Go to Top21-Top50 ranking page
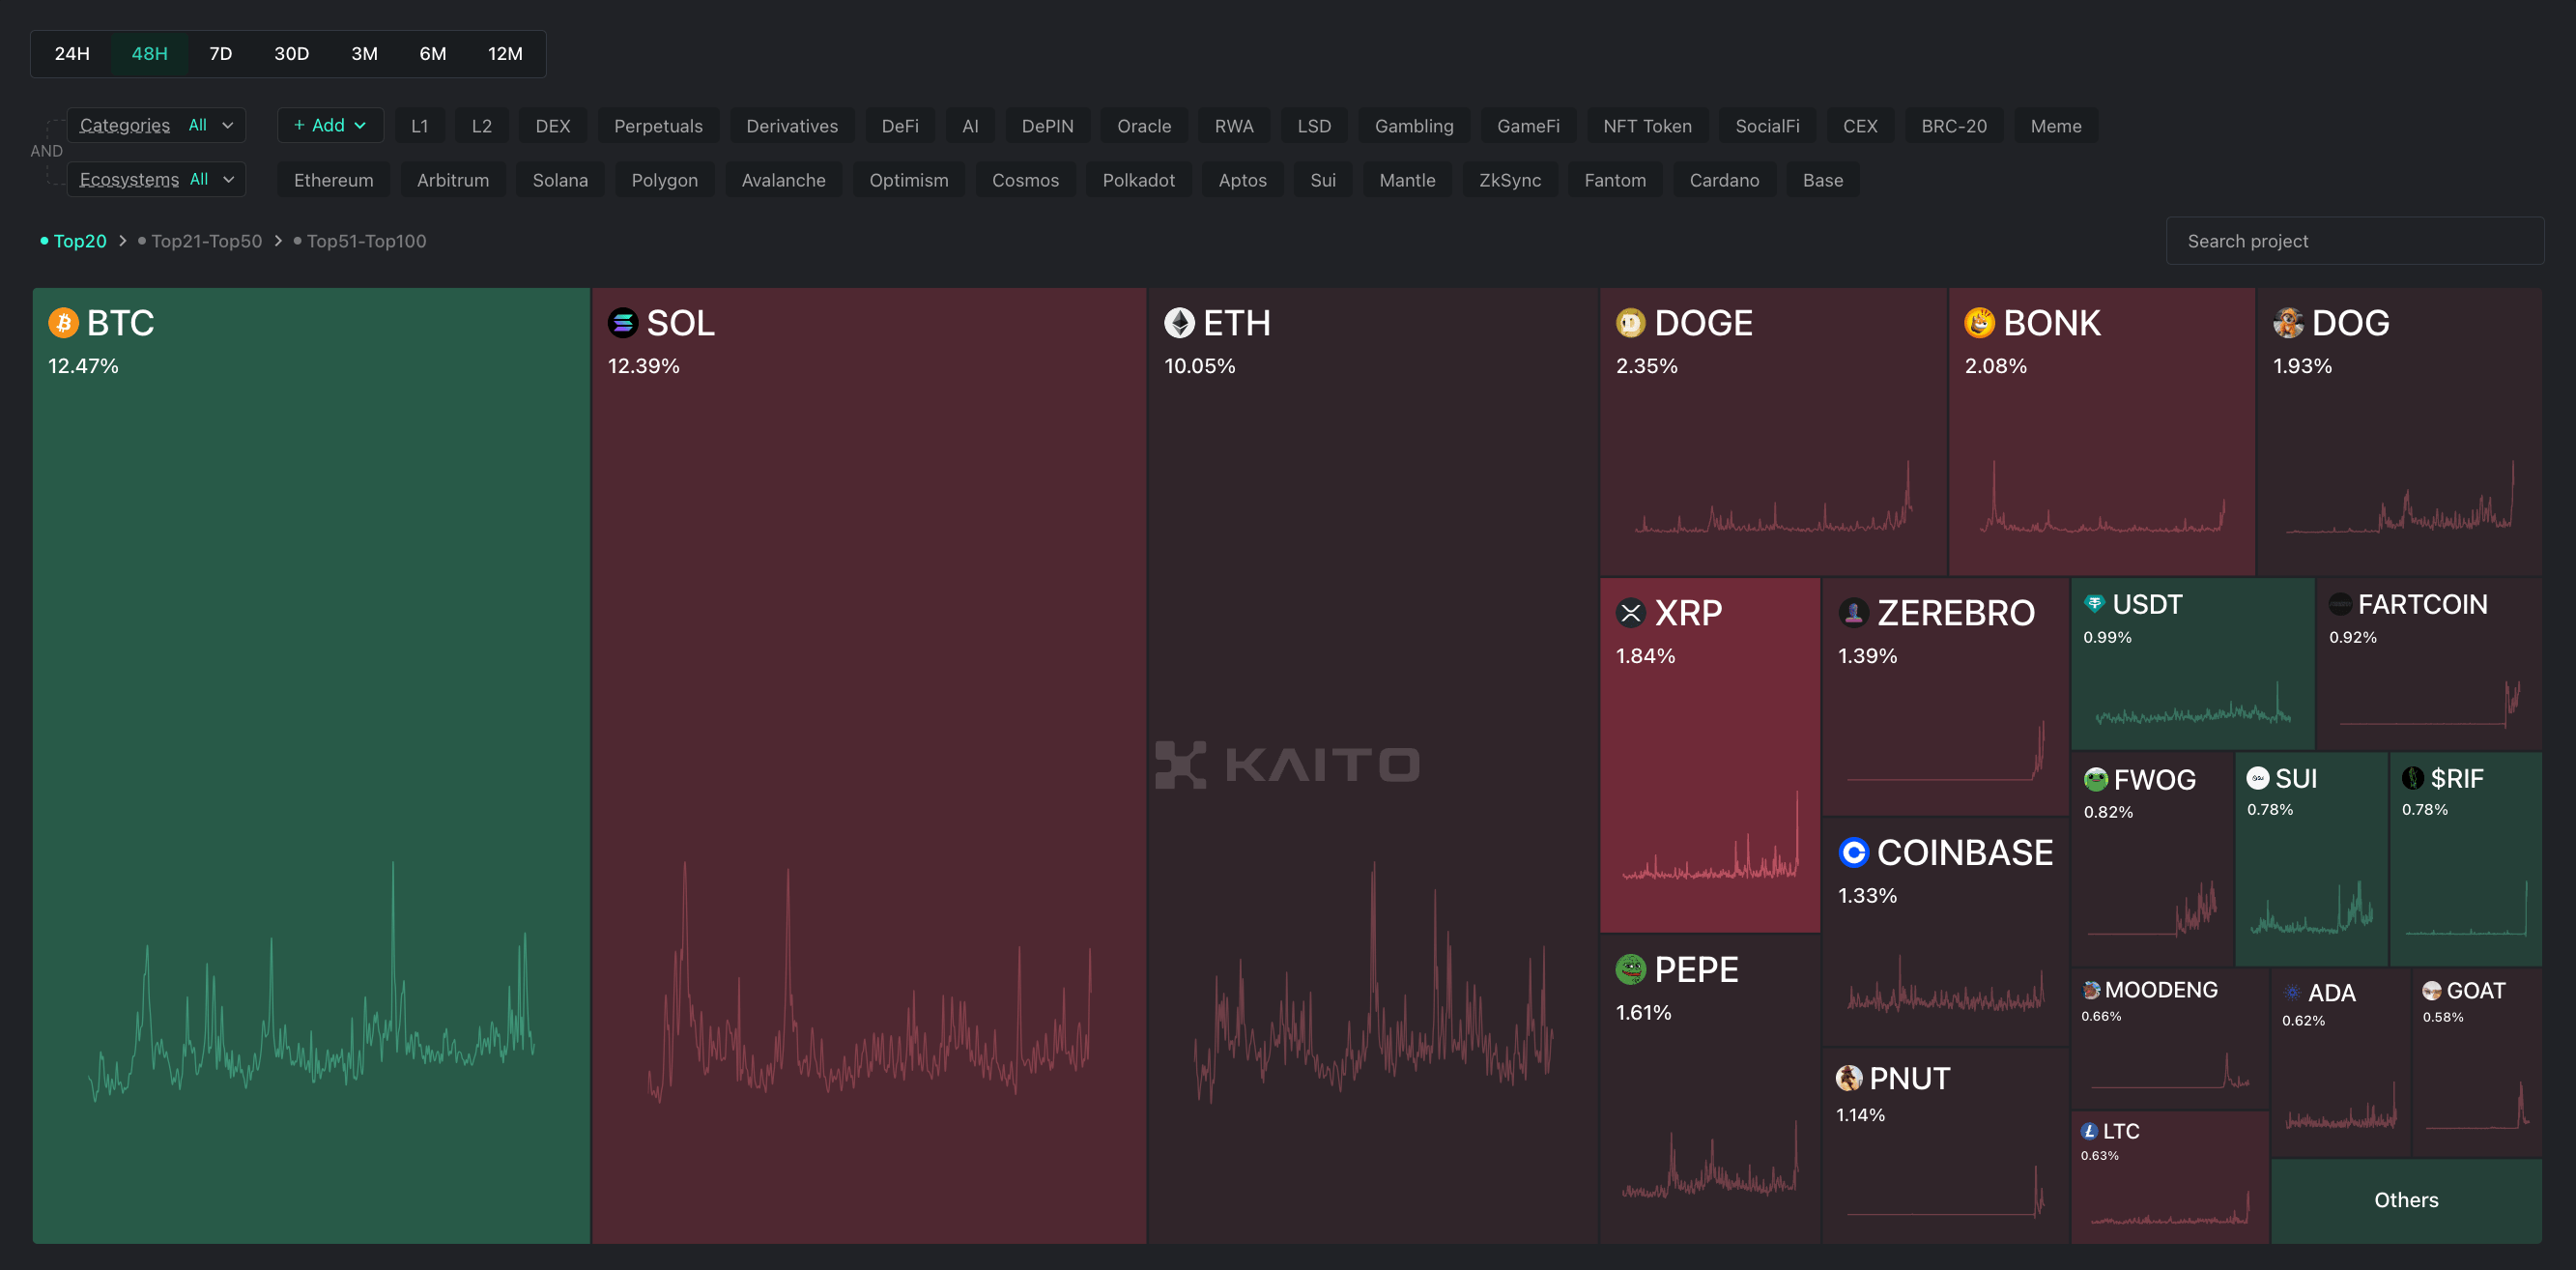This screenshot has width=2576, height=1270. pyautogui.click(x=200, y=241)
